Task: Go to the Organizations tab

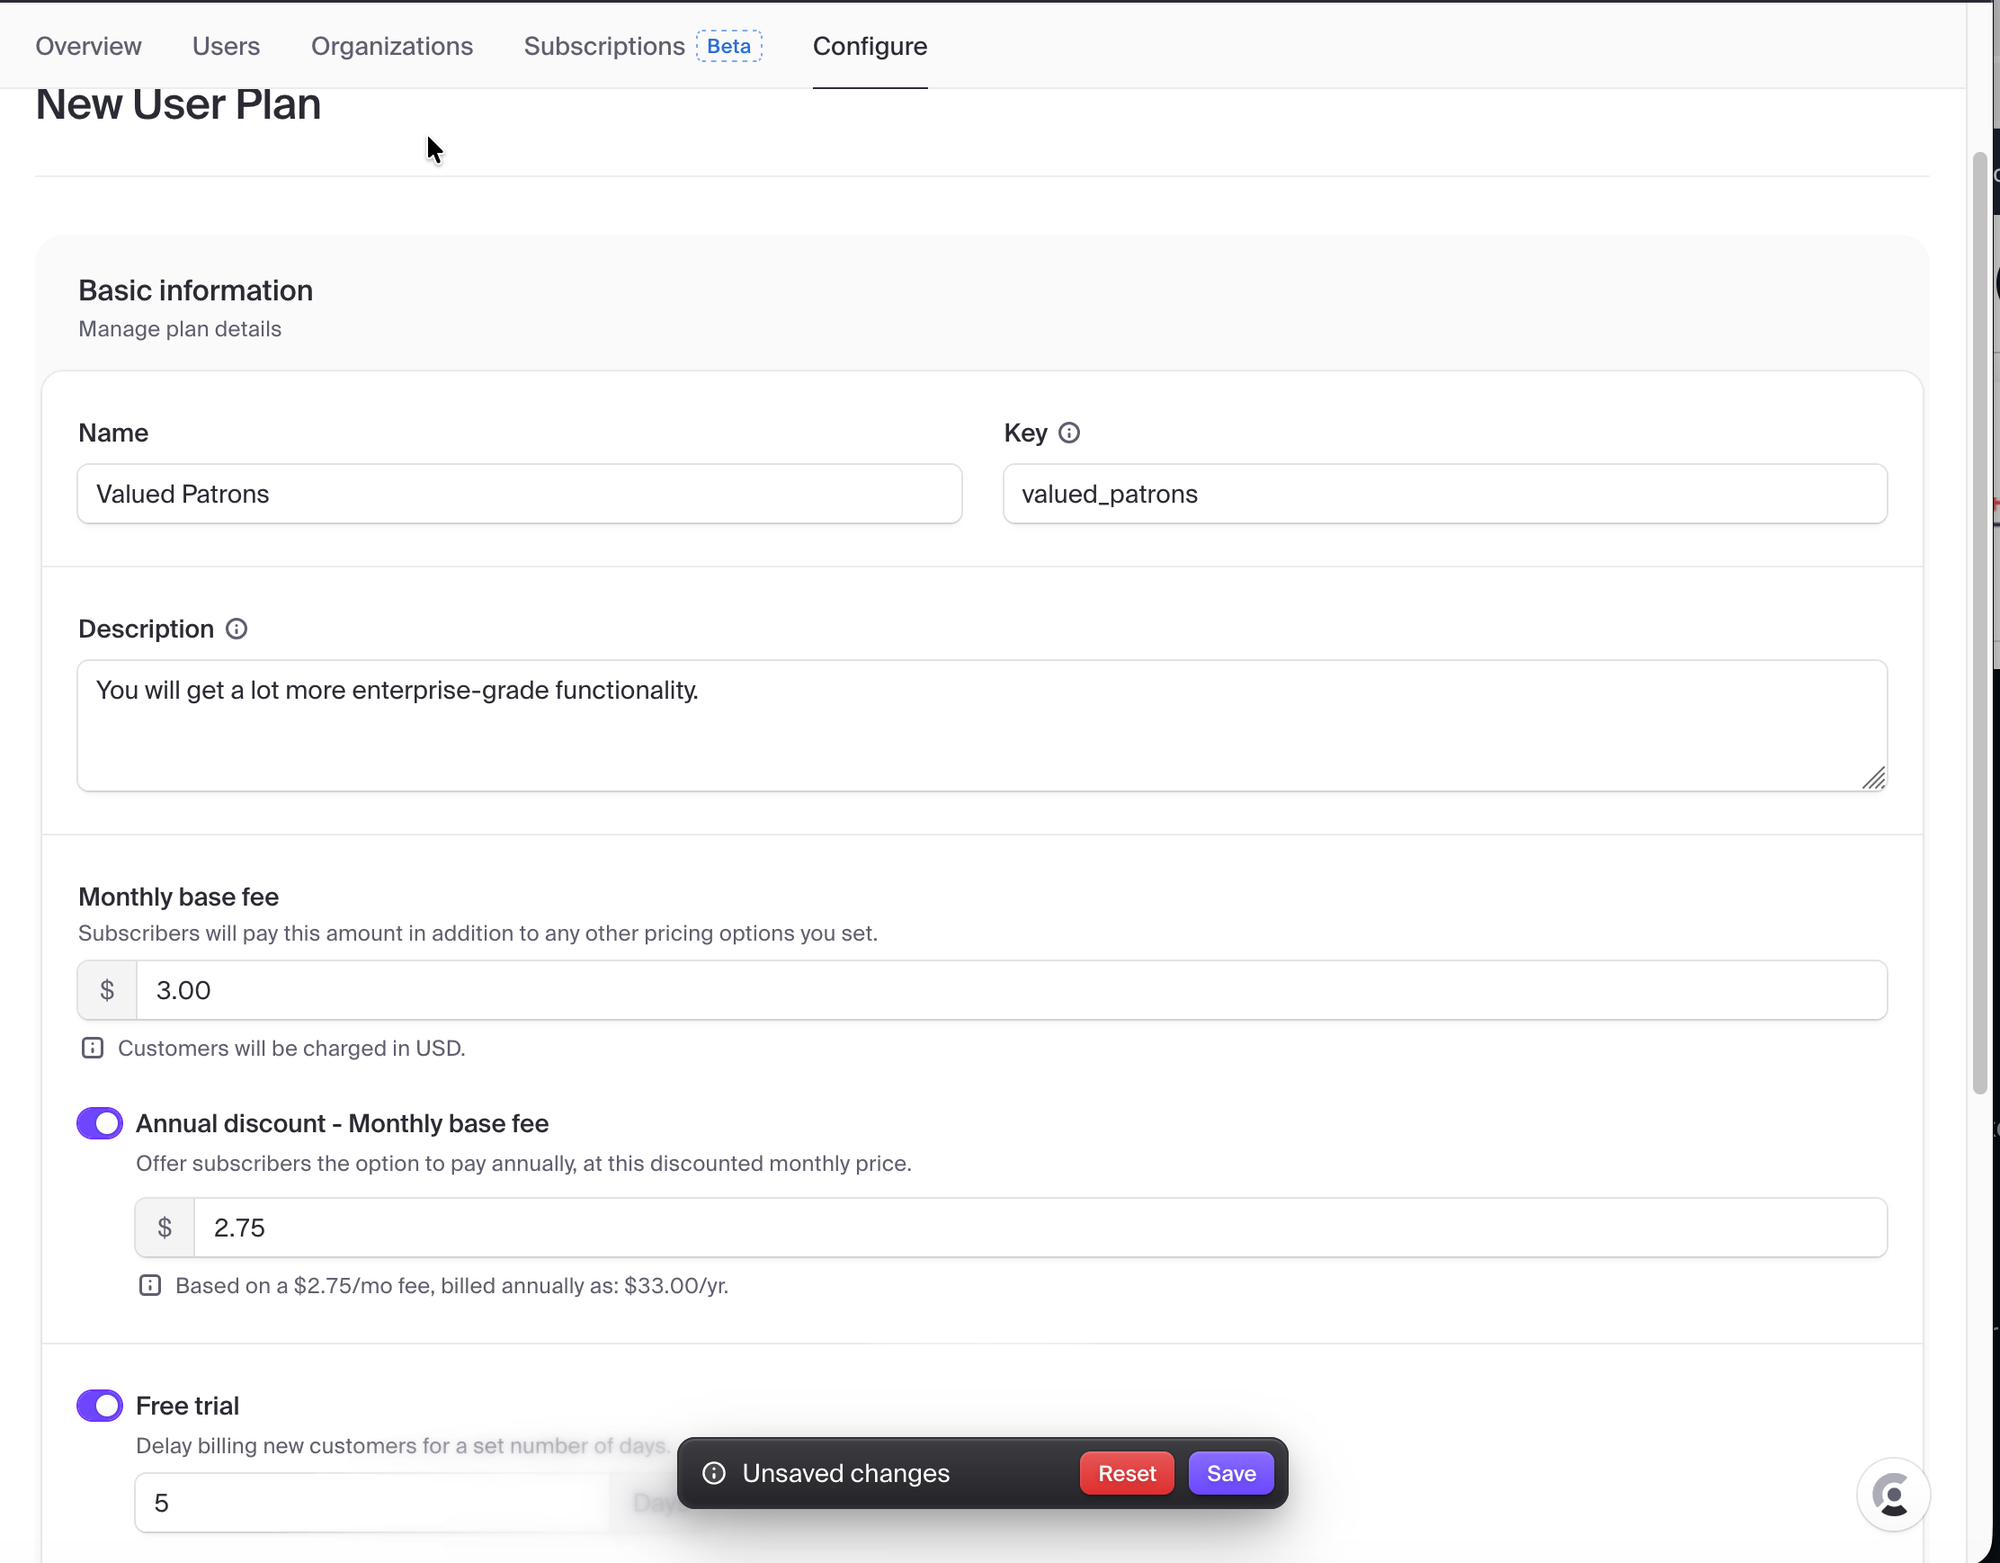Action: point(392,46)
